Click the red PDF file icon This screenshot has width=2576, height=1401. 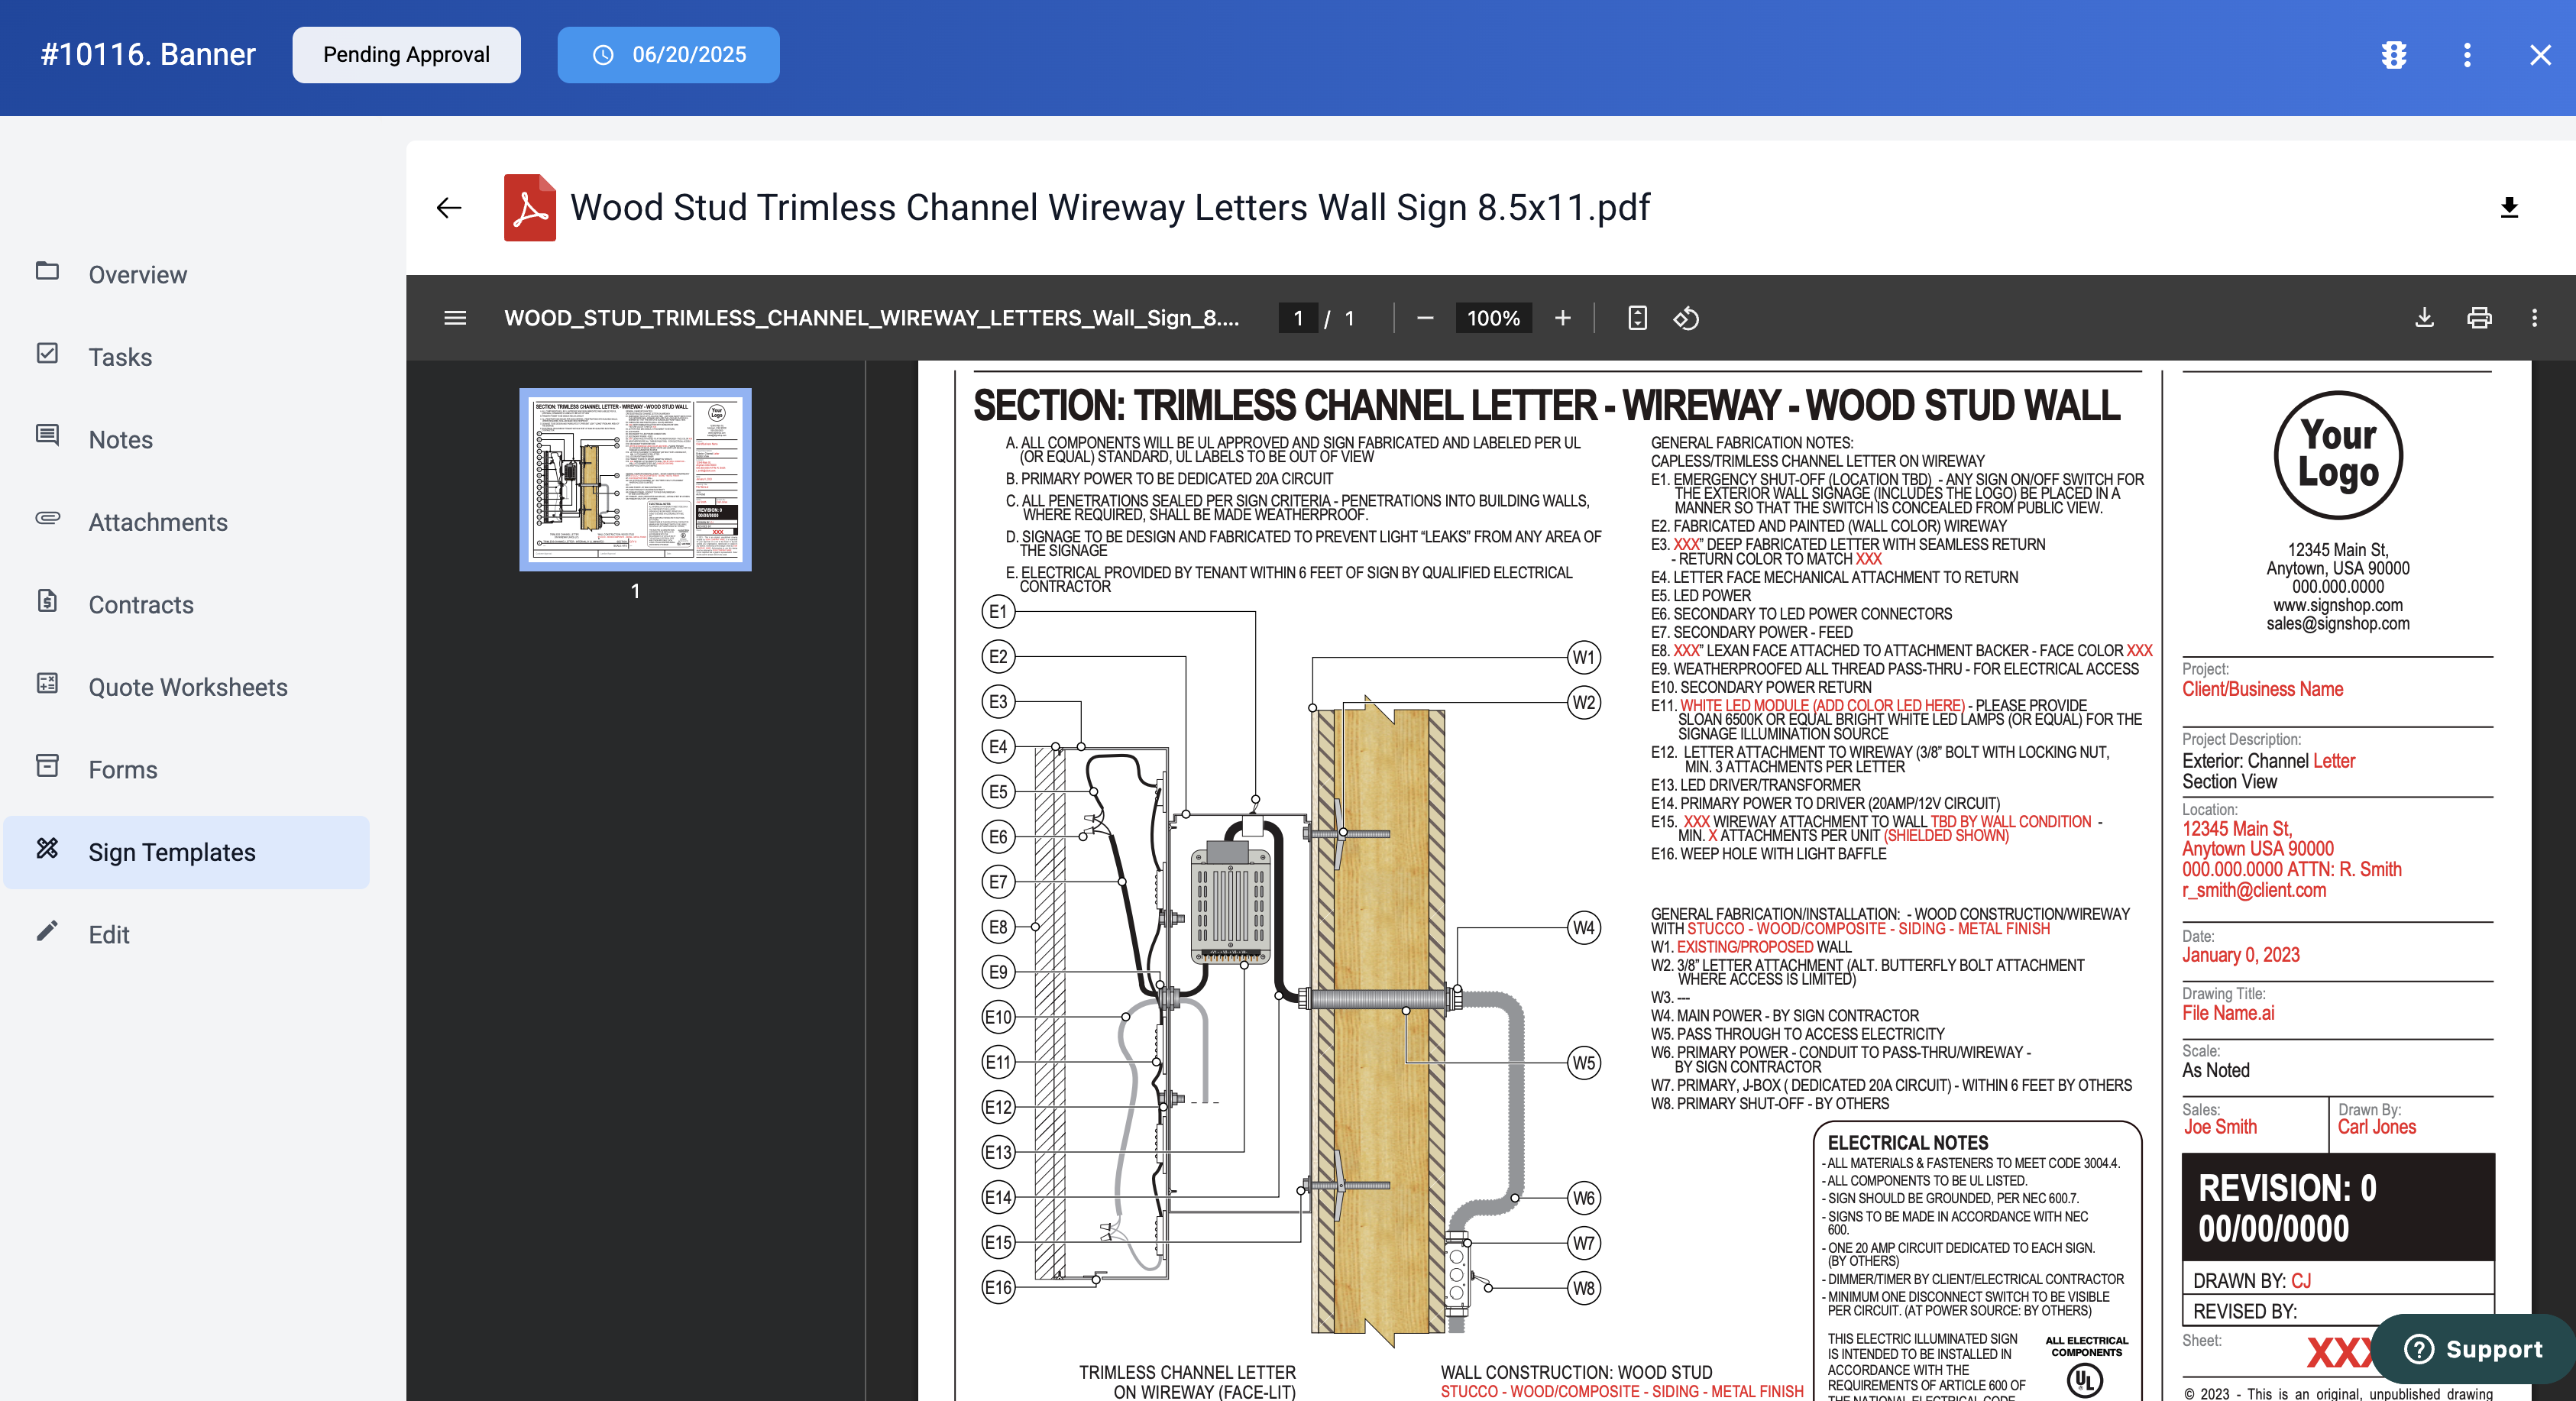tap(530, 207)
